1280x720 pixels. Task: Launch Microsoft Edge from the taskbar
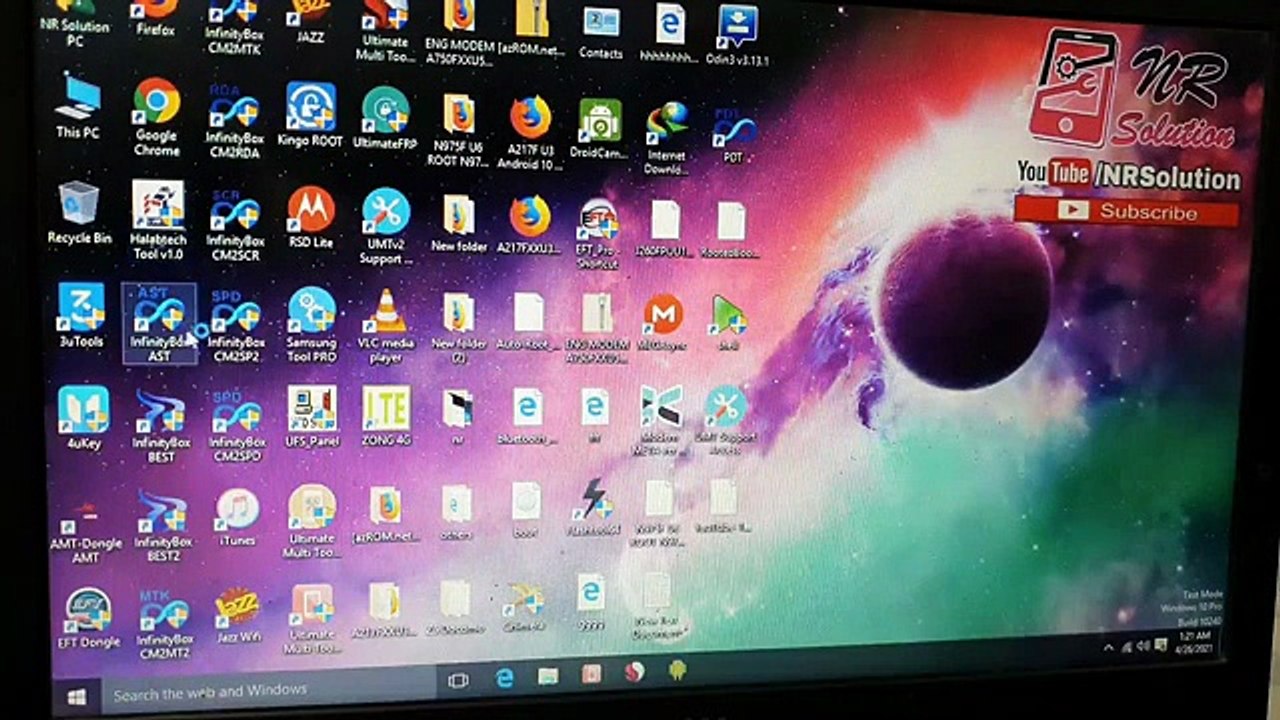(506, 678)
